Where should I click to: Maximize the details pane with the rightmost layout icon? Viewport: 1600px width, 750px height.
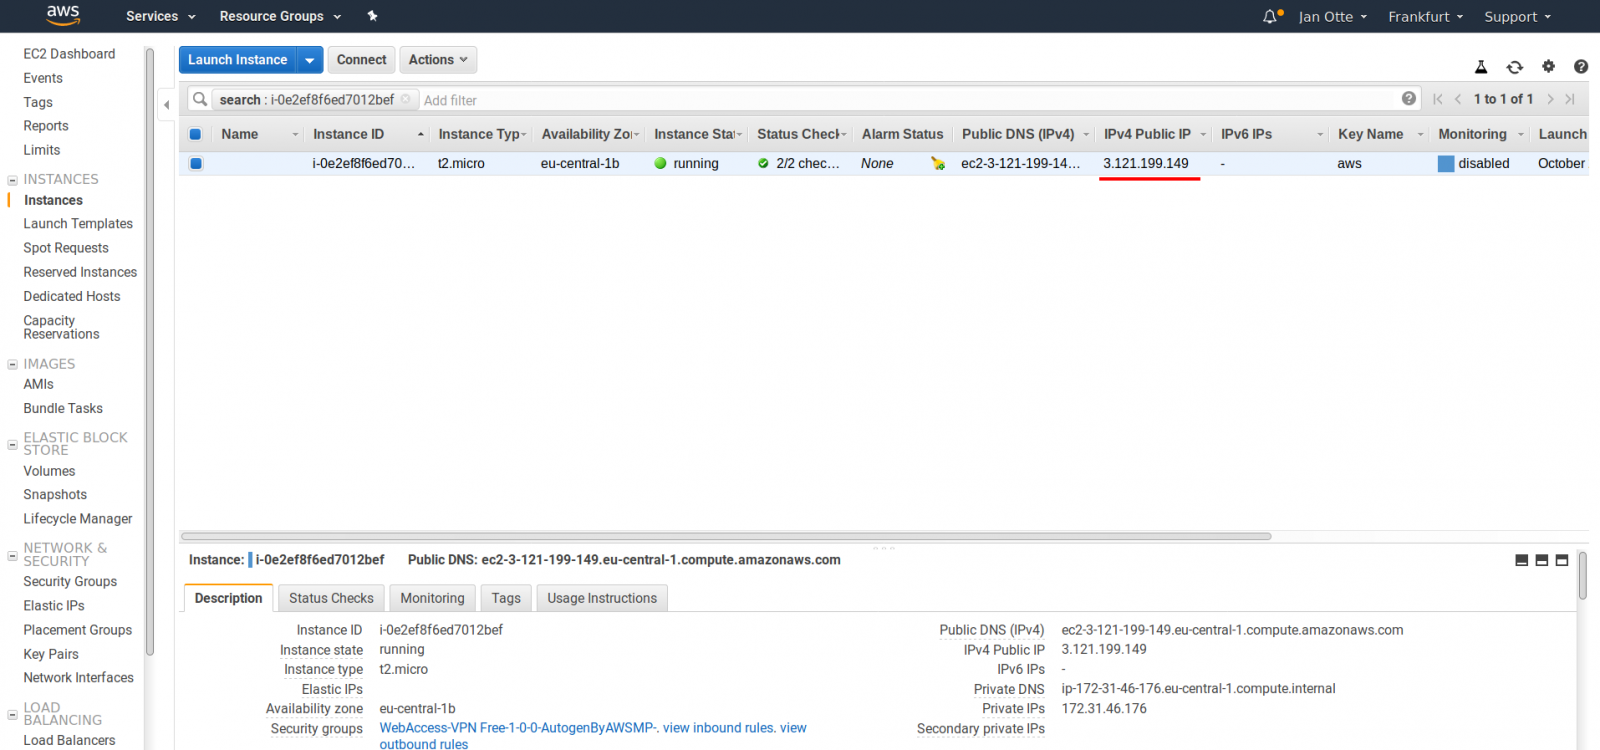(x=1562, y=560)
